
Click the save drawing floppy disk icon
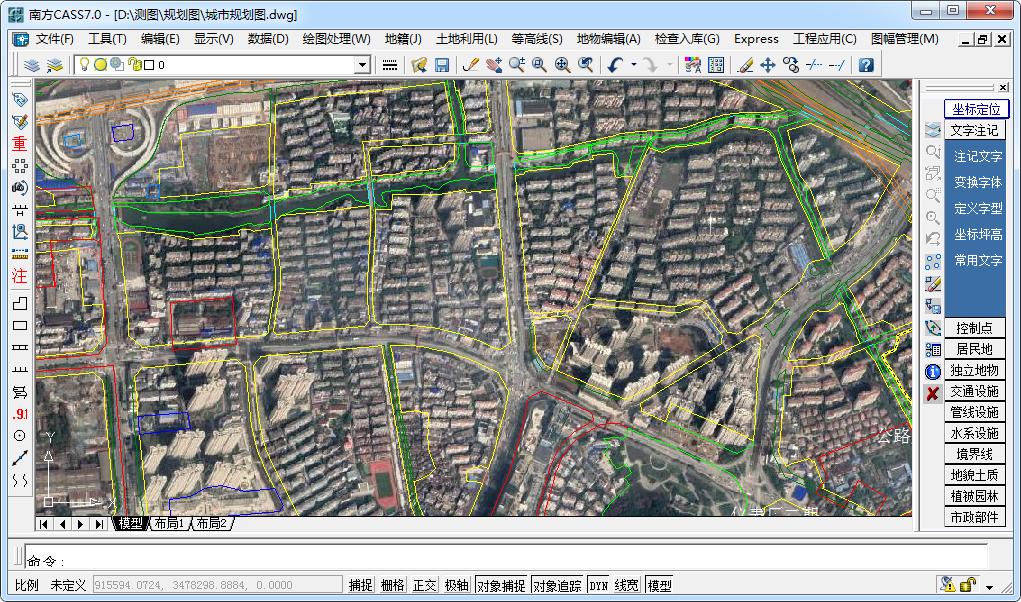442,65
